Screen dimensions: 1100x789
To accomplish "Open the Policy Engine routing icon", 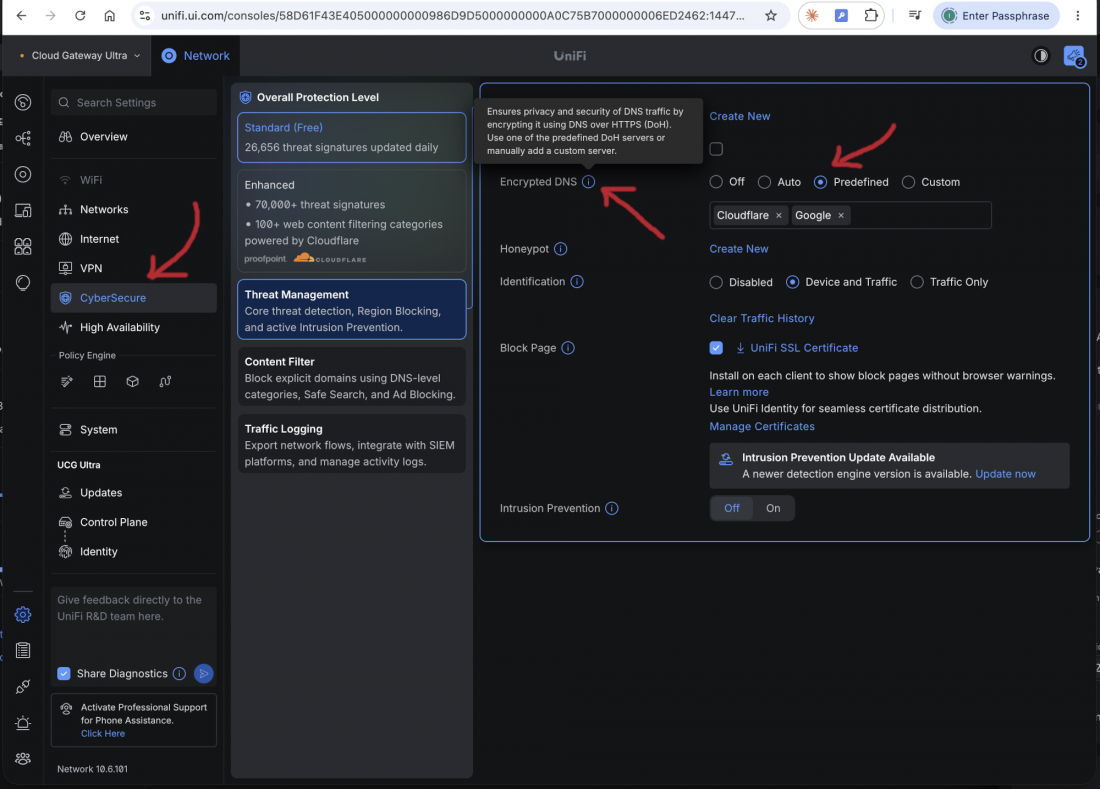I will [x=166, y=382].
